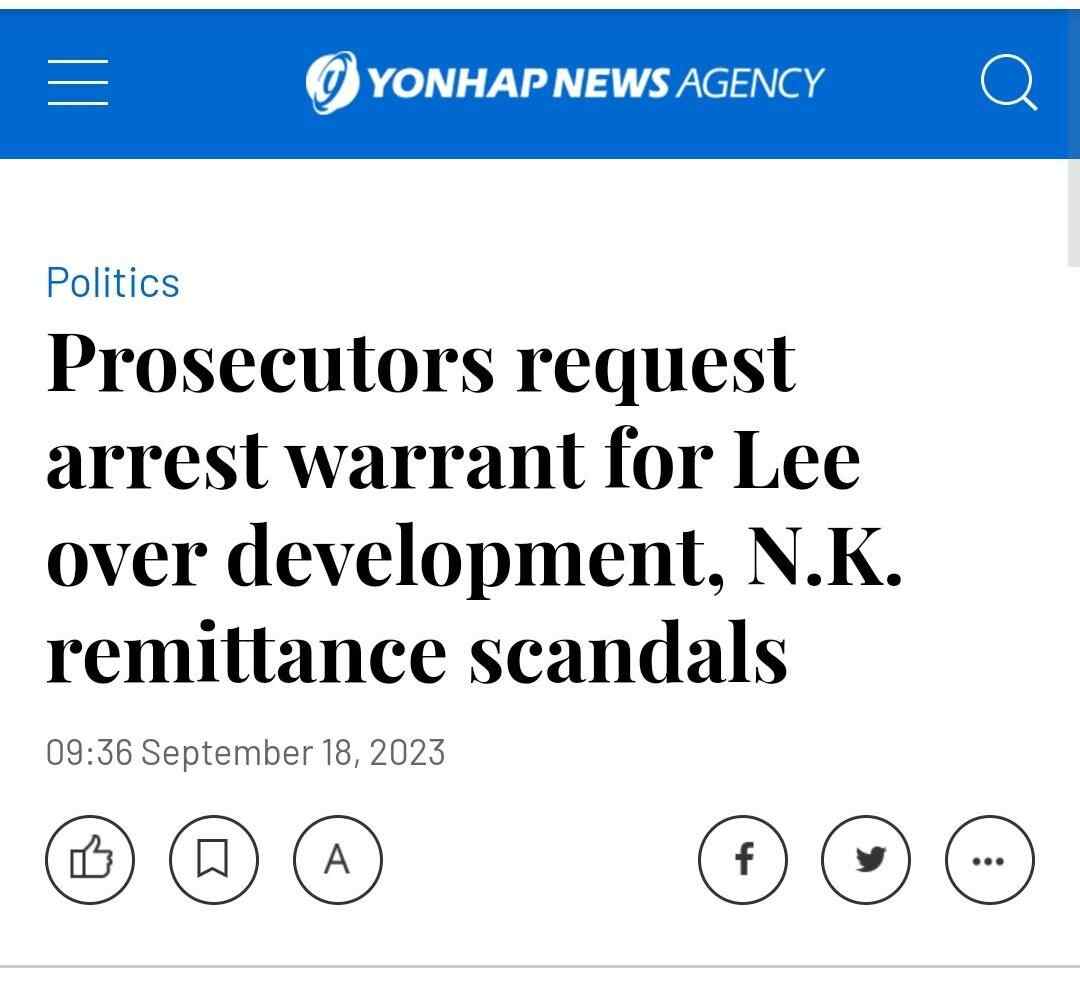Click the divider line below the share buttons
This screenshot has height=985, width=1080.
click(x=540, y=966)
